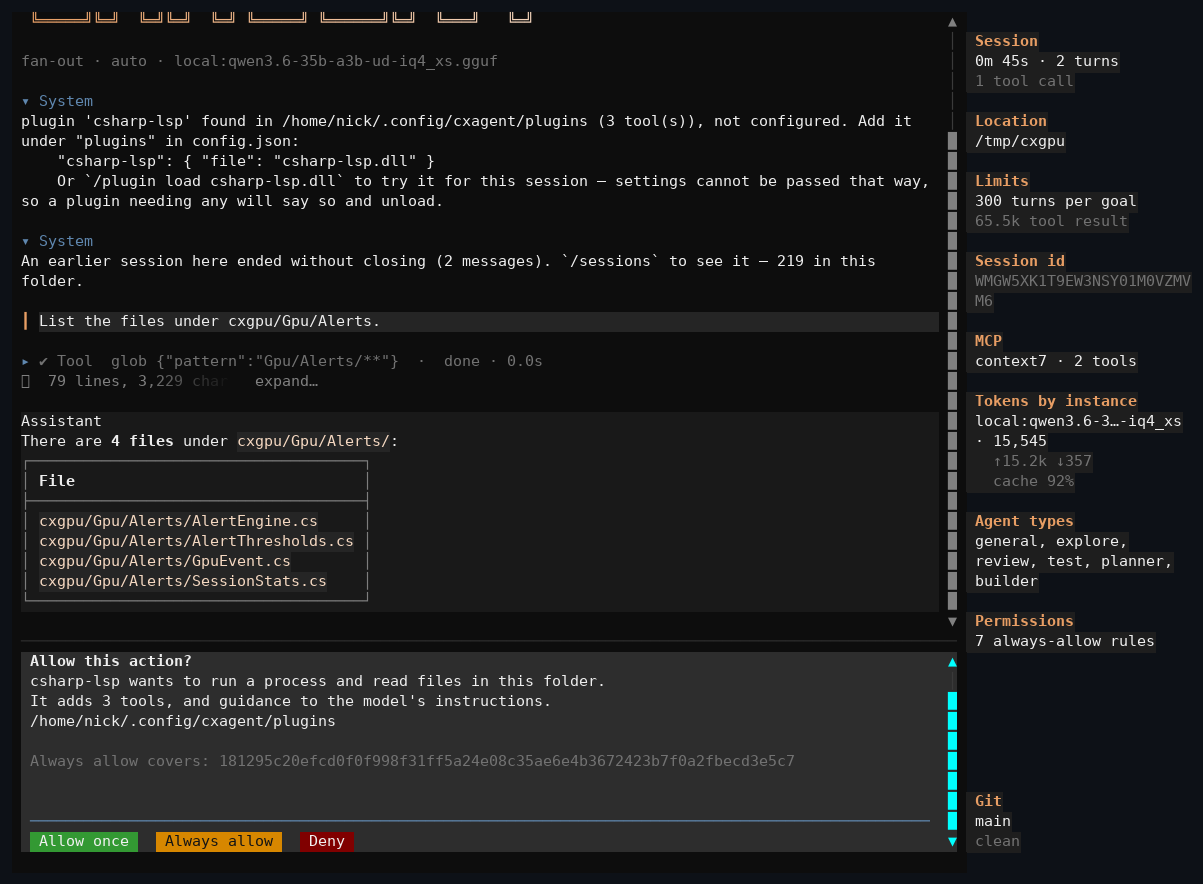Click the Assistant label above the reply
The image size is (1203, 884).
pos(61,421)
